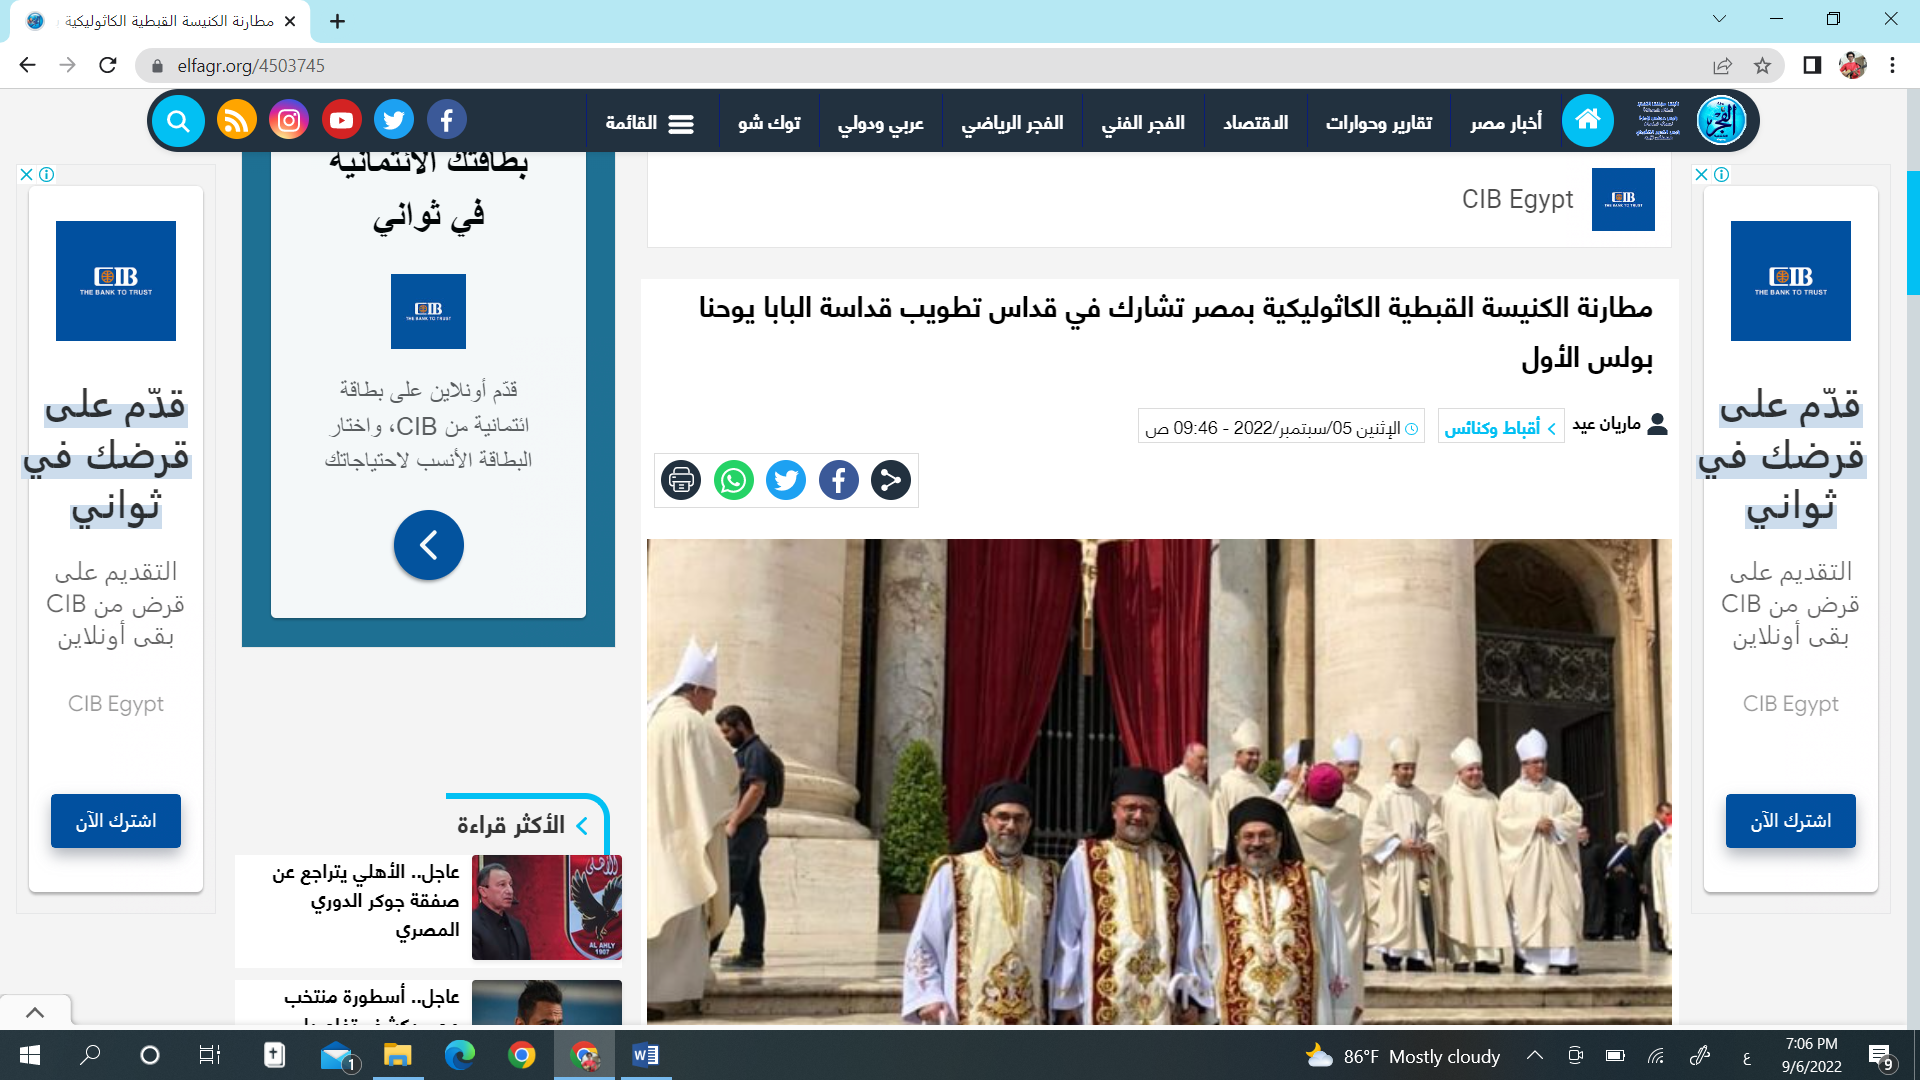Open the أقباط وكنائس category link
The height and width of the screenshot is (1080, 1920).
[x=1500, y=428]
